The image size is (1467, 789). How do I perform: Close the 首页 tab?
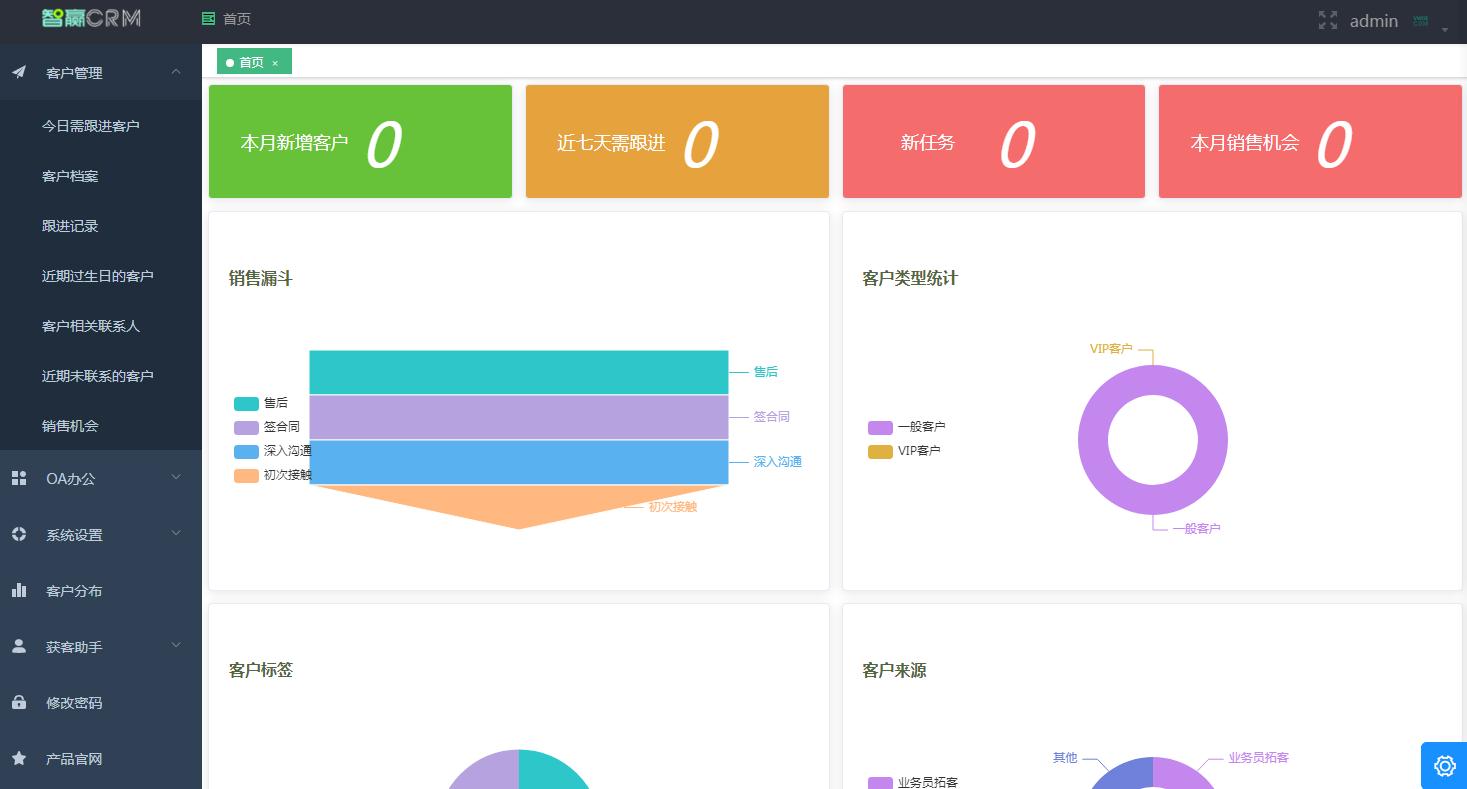[275, 63]
